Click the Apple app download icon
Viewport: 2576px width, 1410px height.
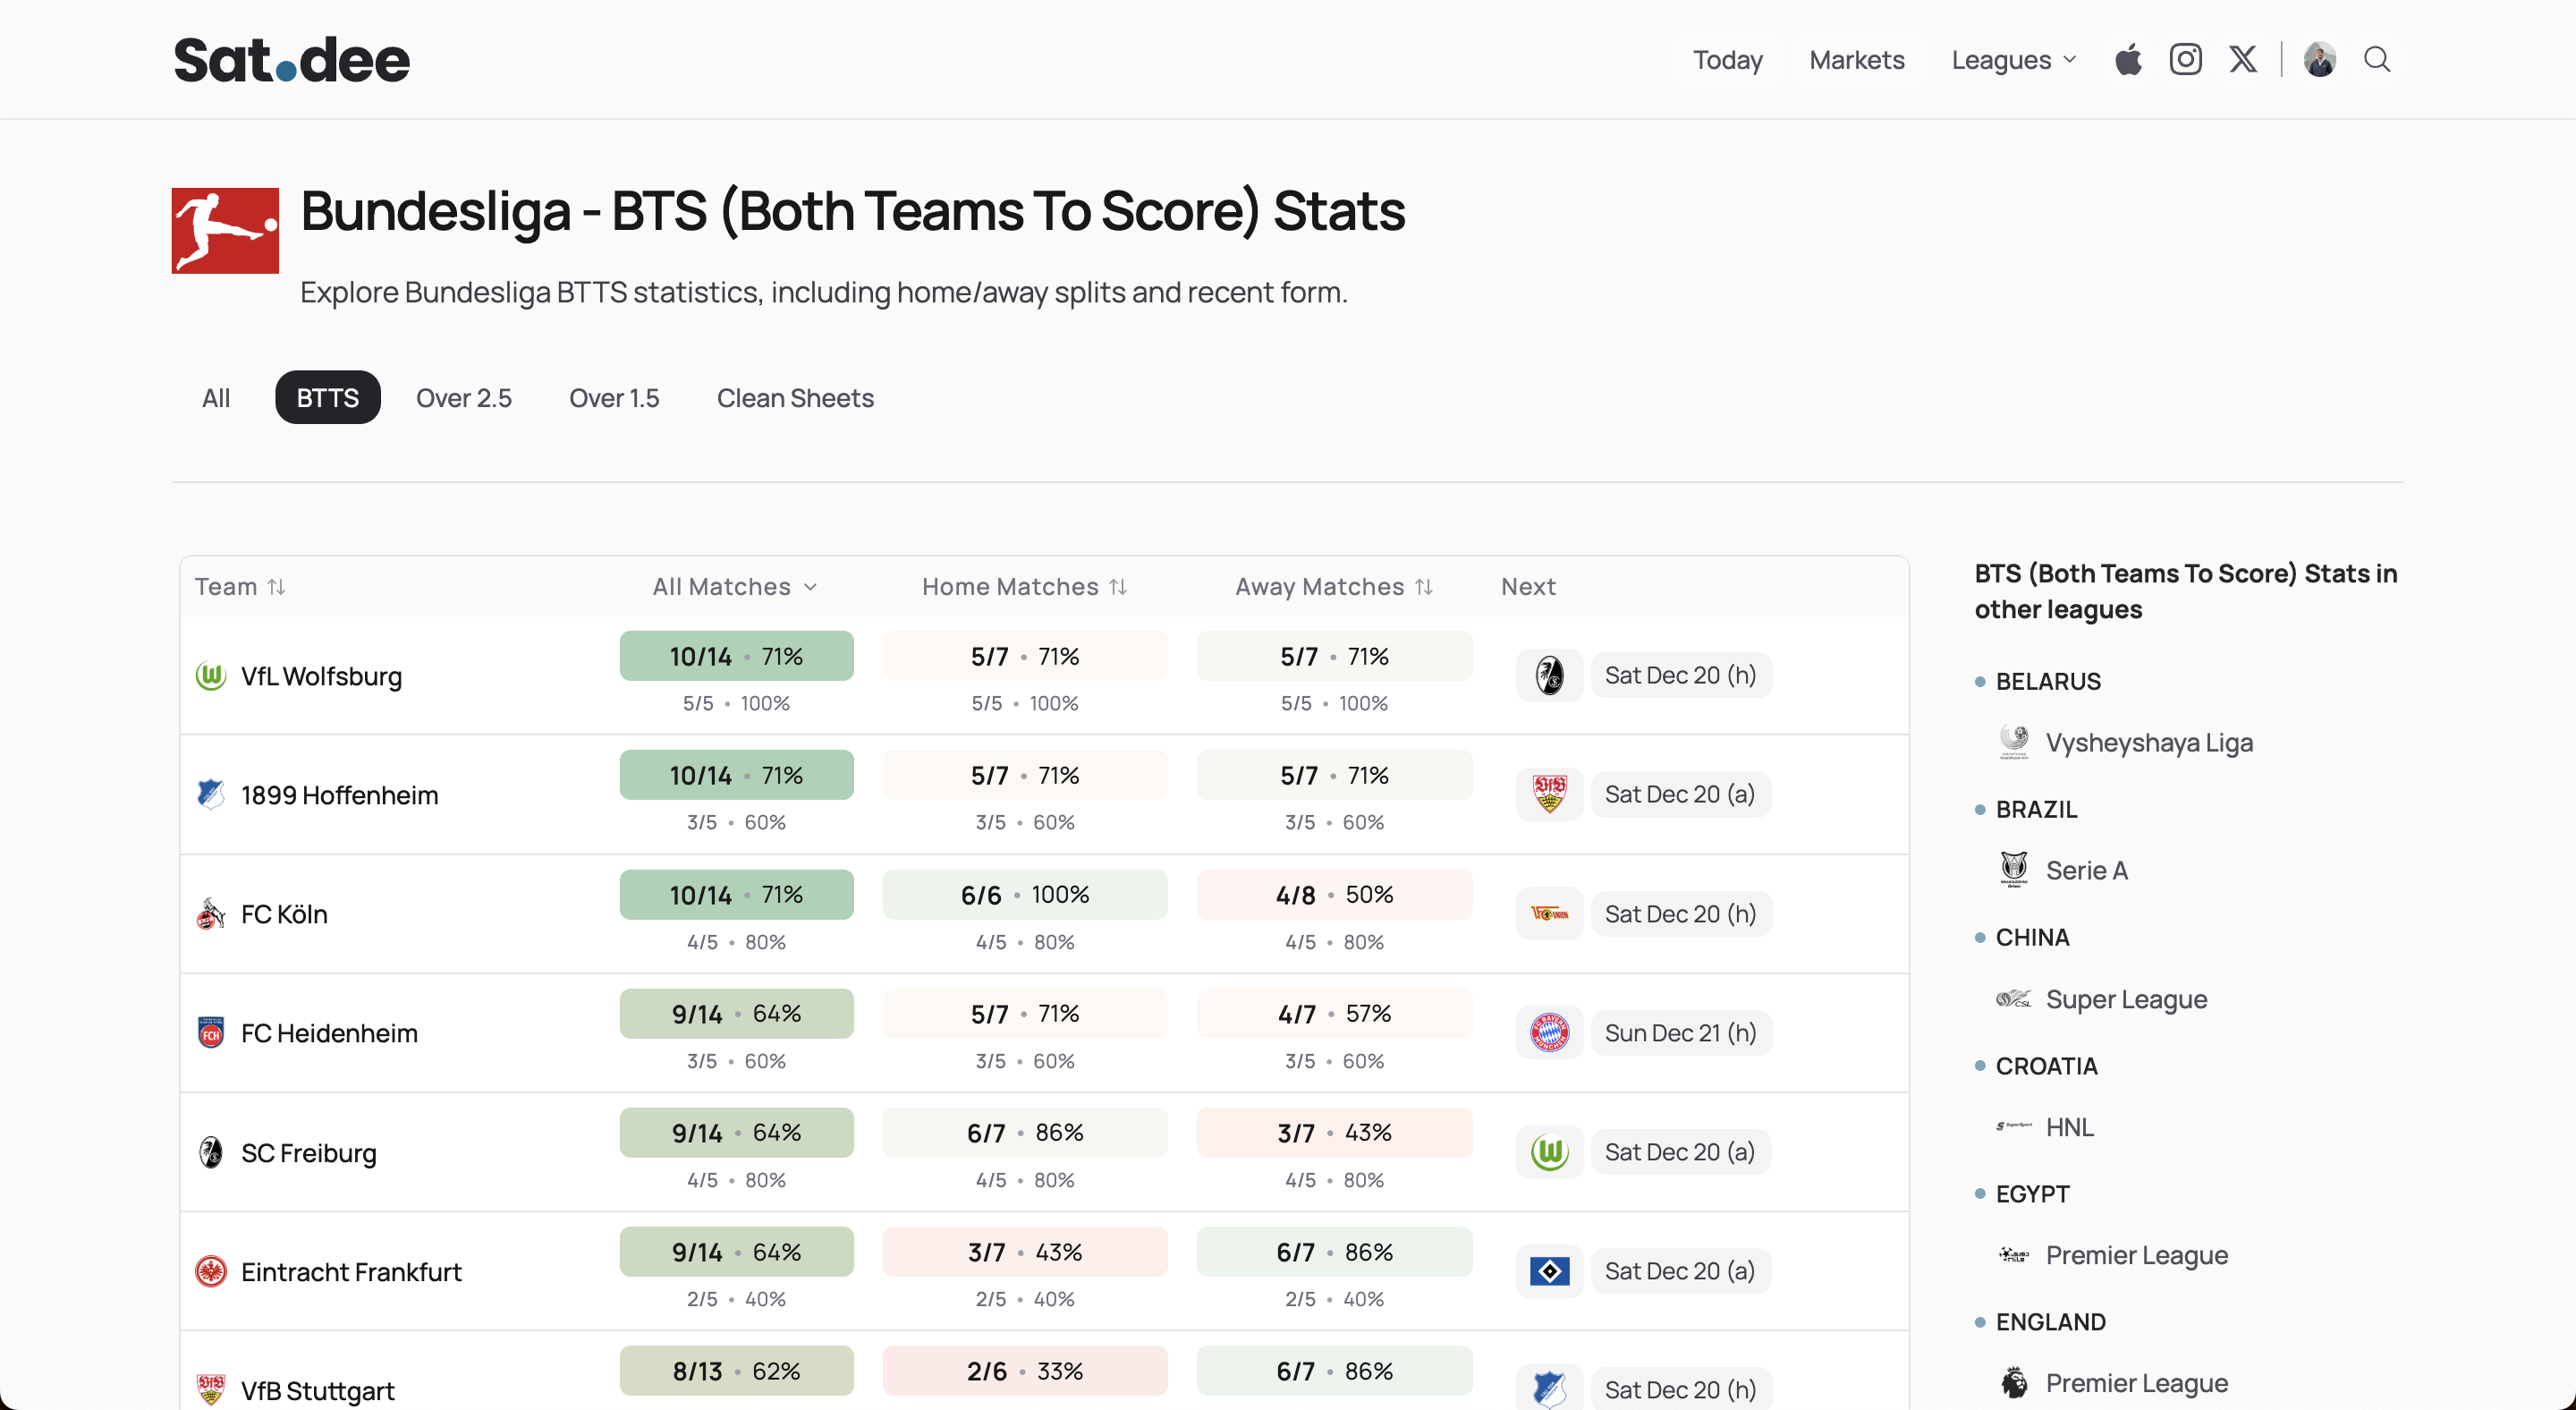coord(2128,60)
